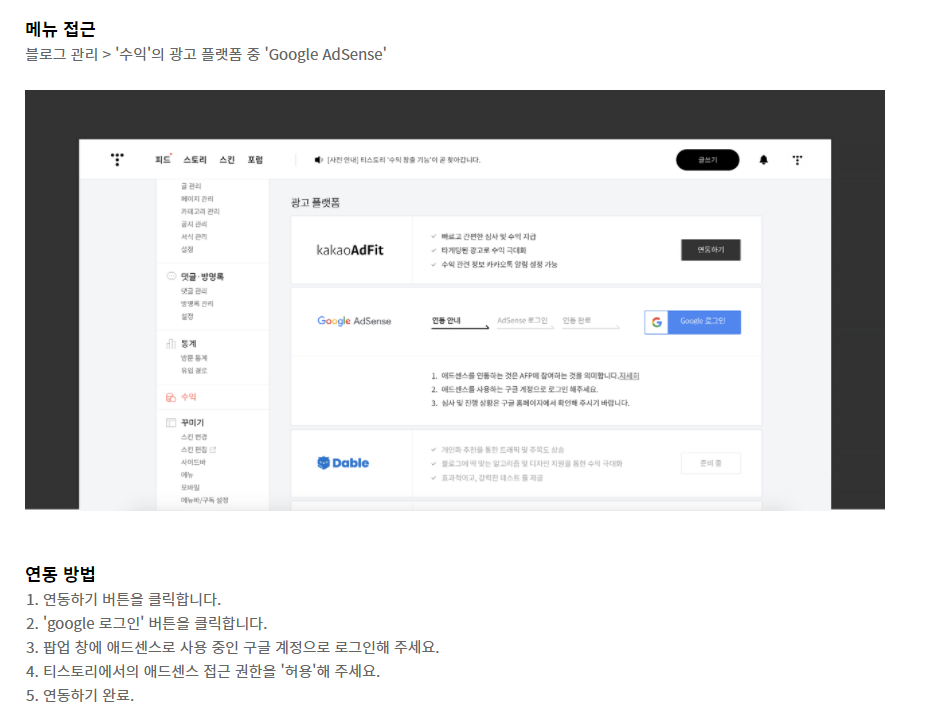Select the highlighted 수익 menu item
The width and height of the screenshot is (944, 722).
[188, 397]
